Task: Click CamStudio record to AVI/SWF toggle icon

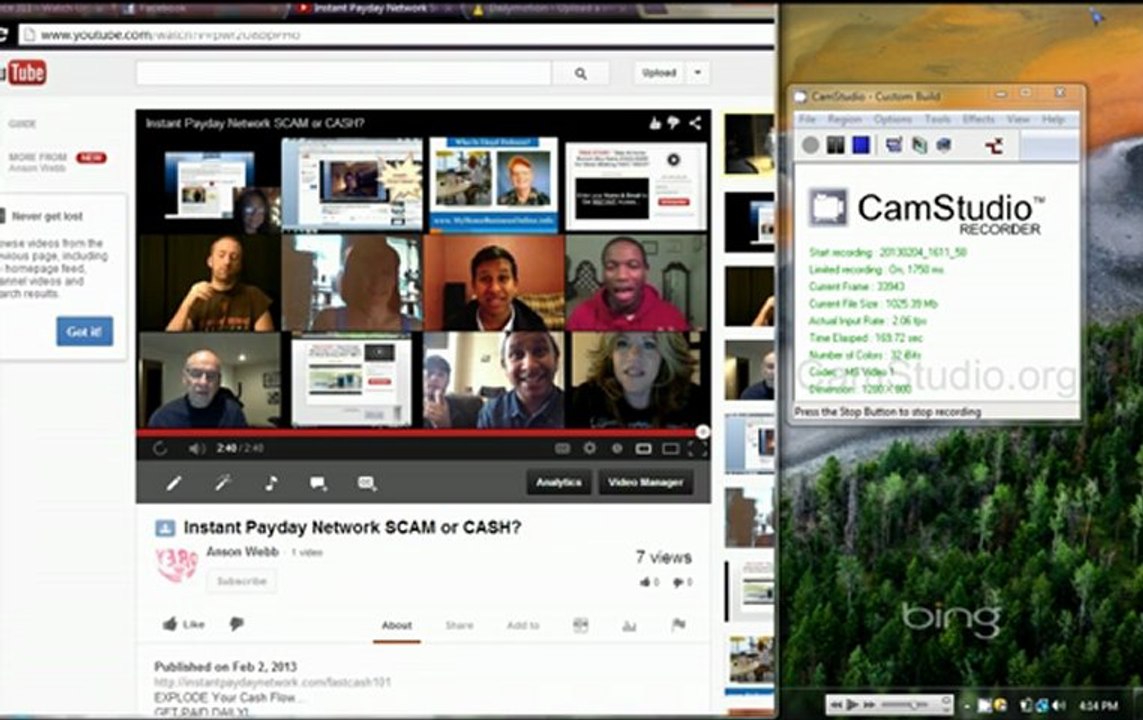Action: [919, 145]
